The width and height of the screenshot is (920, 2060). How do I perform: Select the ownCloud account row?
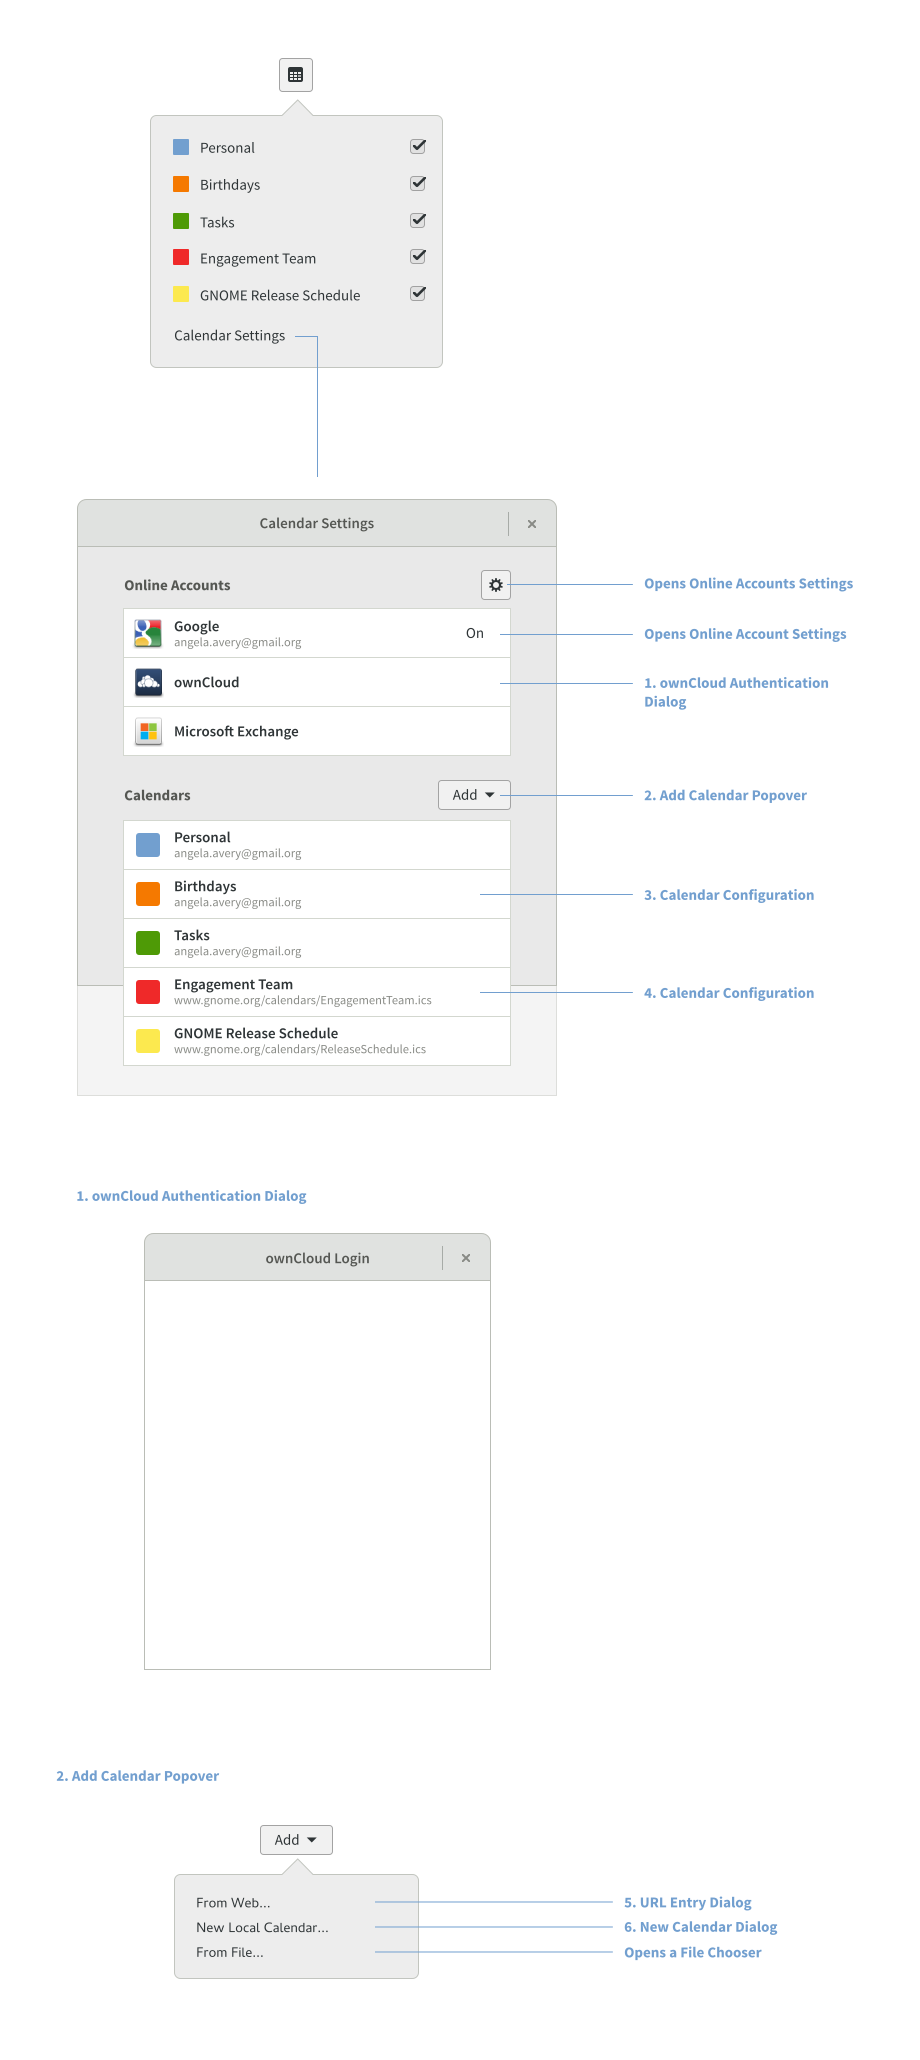(x=317, y=683)
